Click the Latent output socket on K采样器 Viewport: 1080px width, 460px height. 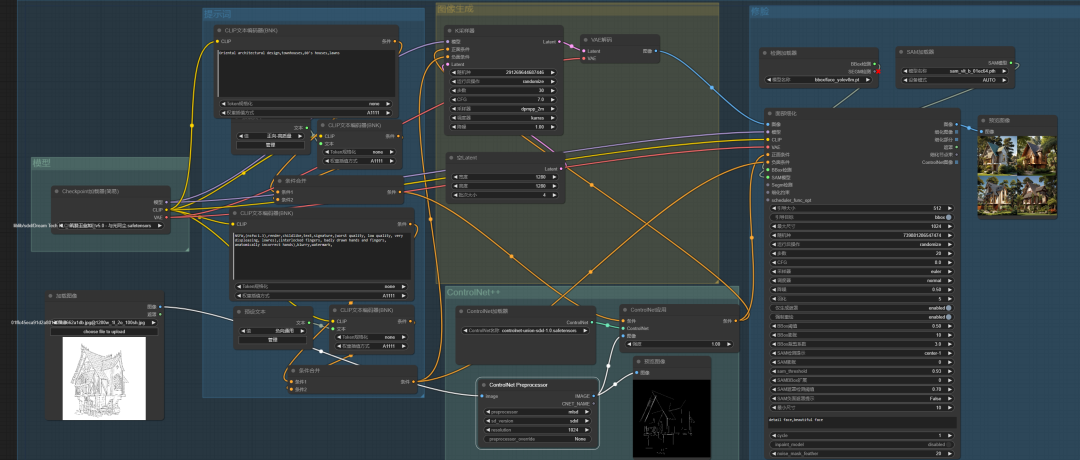(x=559, y=42)
